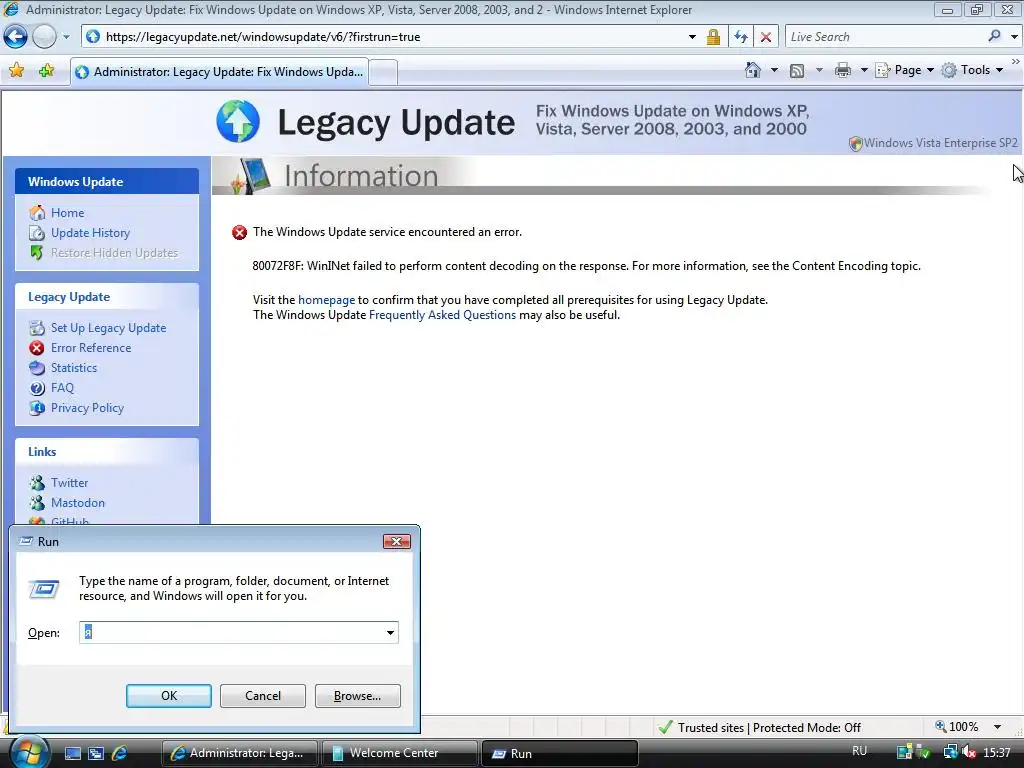Open the Tools menu

pyautogui.click(x=972, y=70)
